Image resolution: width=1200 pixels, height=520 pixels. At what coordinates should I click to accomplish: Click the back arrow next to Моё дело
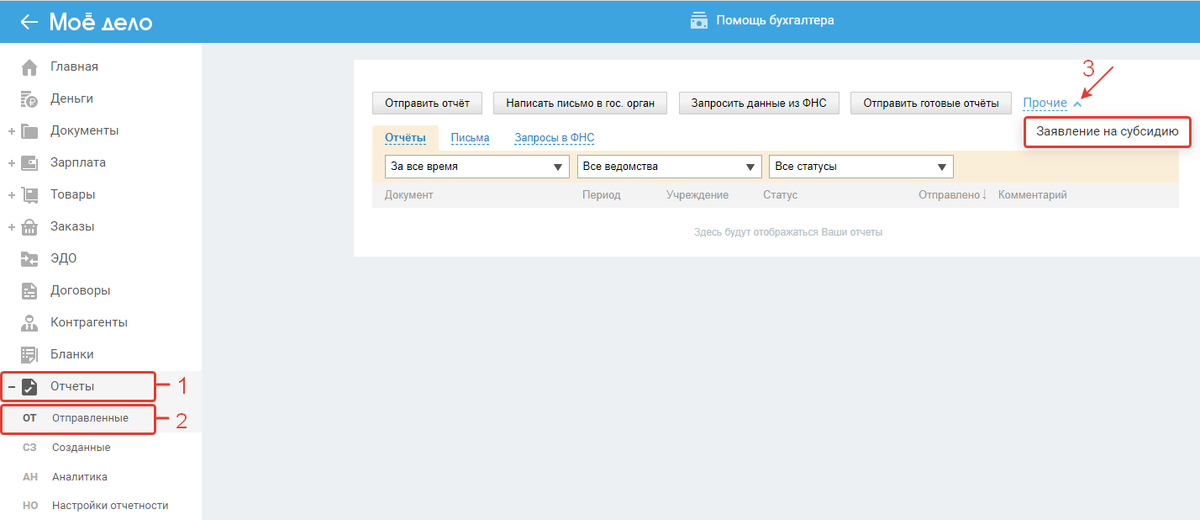click(29, 21)
